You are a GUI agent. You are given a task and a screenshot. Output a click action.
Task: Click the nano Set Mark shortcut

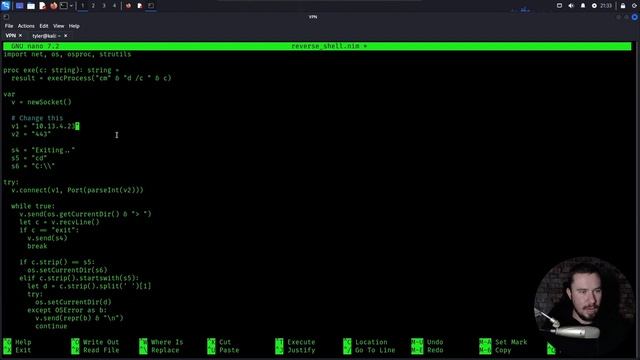503,342
